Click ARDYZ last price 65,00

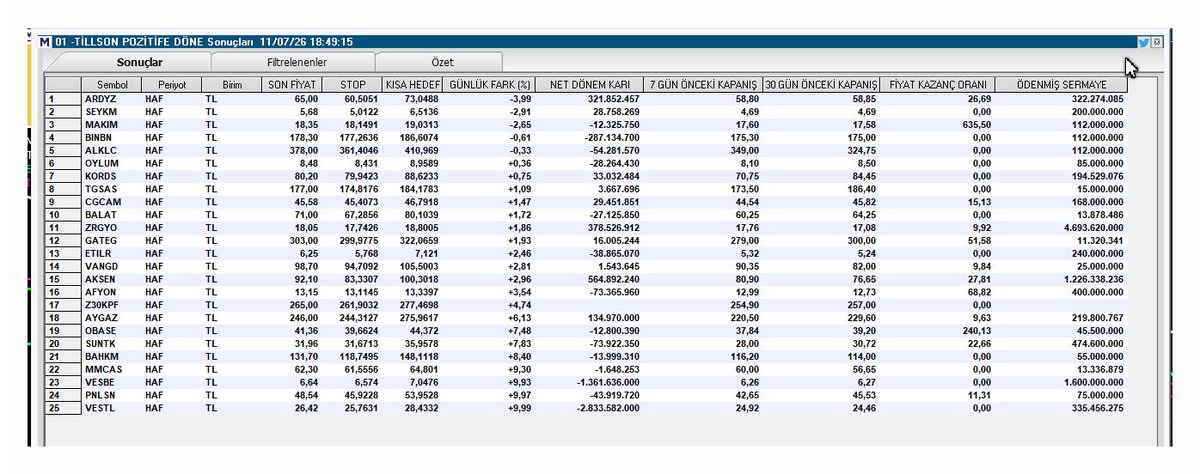(306, 100)
